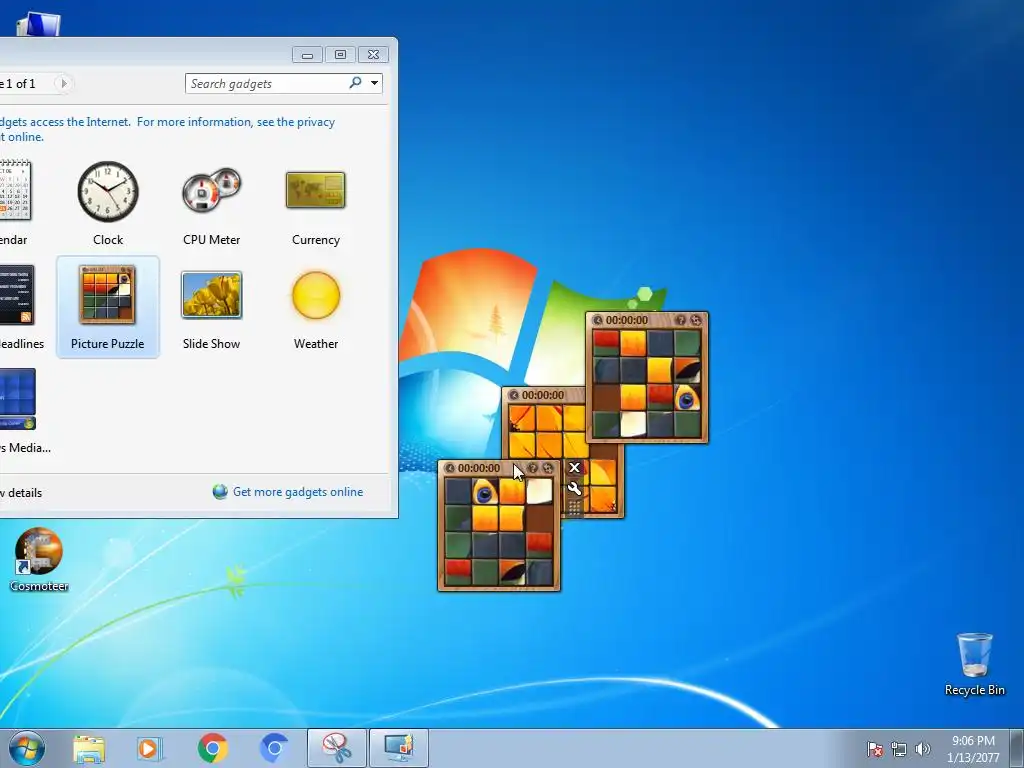Grab the dotted drag handle beside the wrench
The width and height of the screenshot is (1024, 768).
tap(574, 507)
